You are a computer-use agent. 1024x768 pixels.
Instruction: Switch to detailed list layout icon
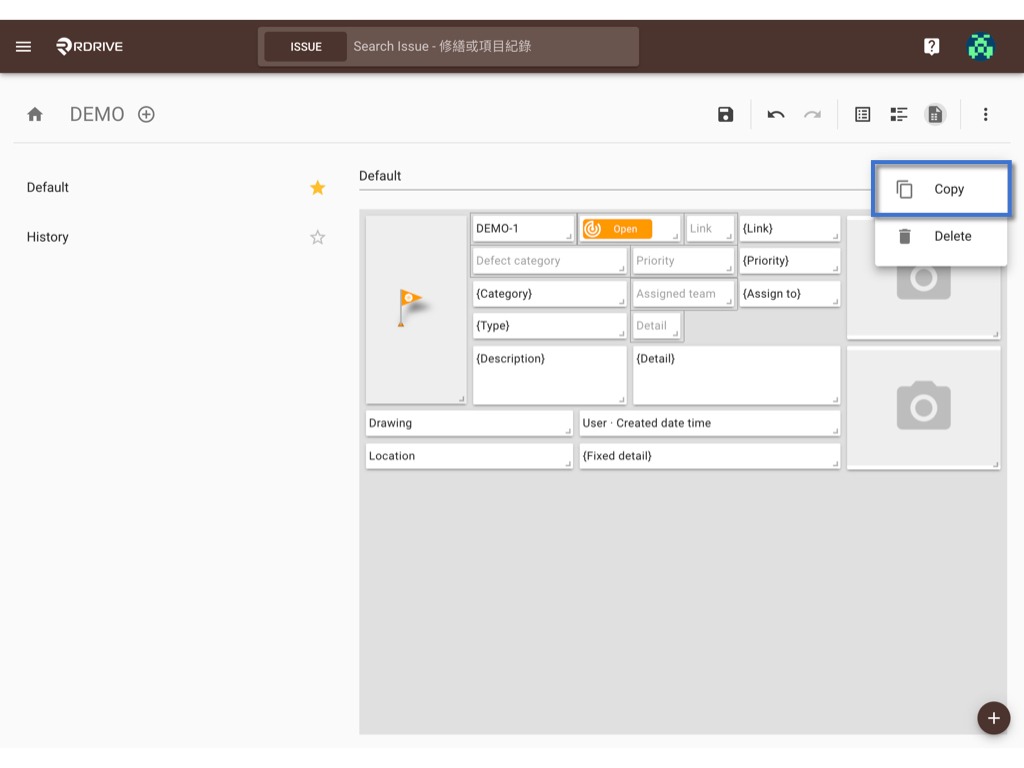coord(899,115)
